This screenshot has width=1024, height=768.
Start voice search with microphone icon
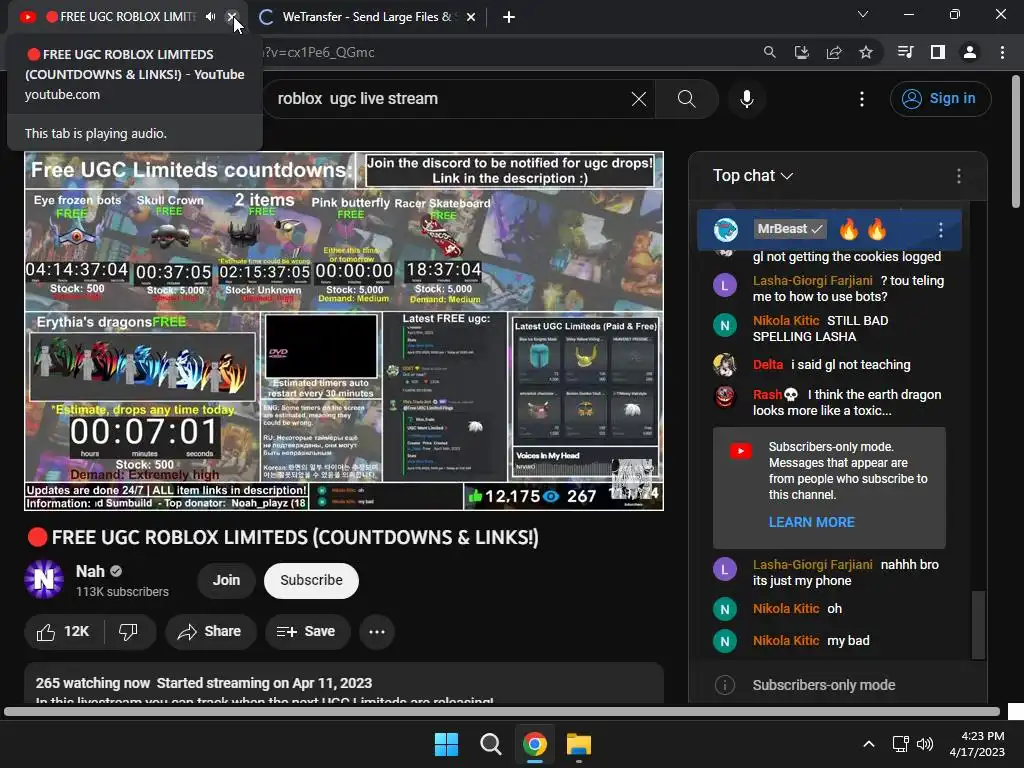click(747, 99)
